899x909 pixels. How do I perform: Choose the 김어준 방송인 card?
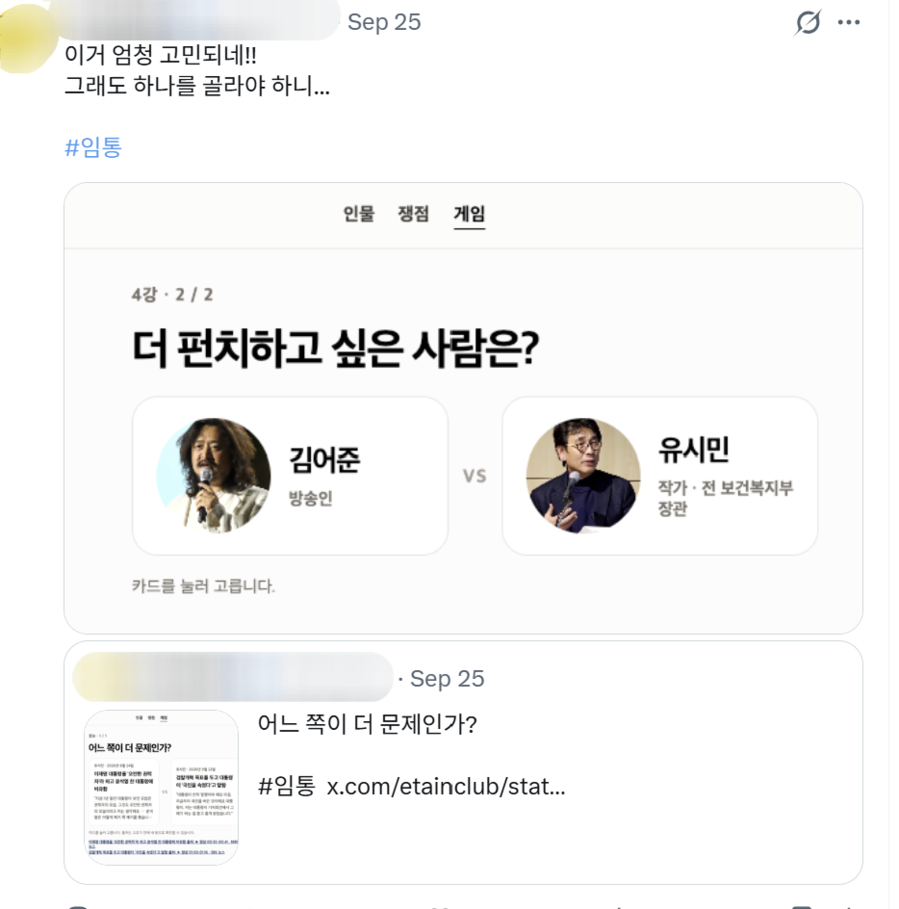(x=290, y=476)
